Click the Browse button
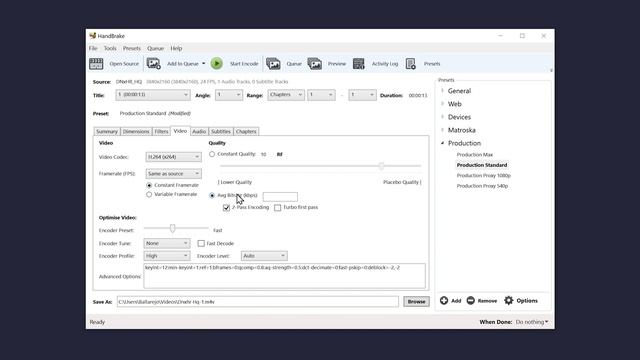 click(x=416, y=302)
